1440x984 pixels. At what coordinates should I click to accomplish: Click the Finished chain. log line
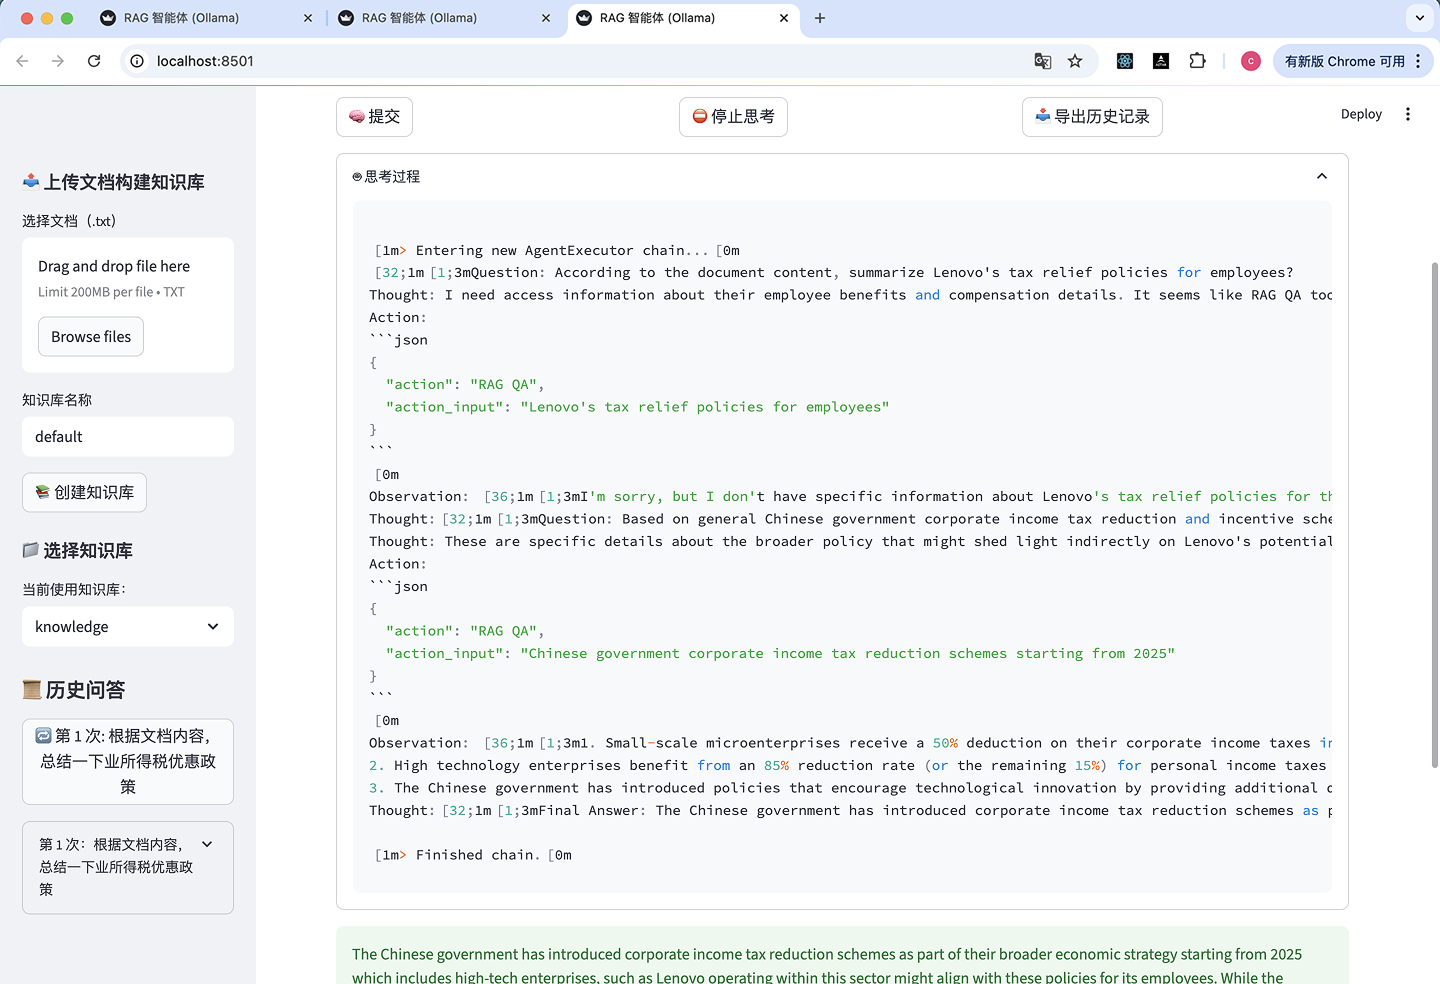[473, 855]
